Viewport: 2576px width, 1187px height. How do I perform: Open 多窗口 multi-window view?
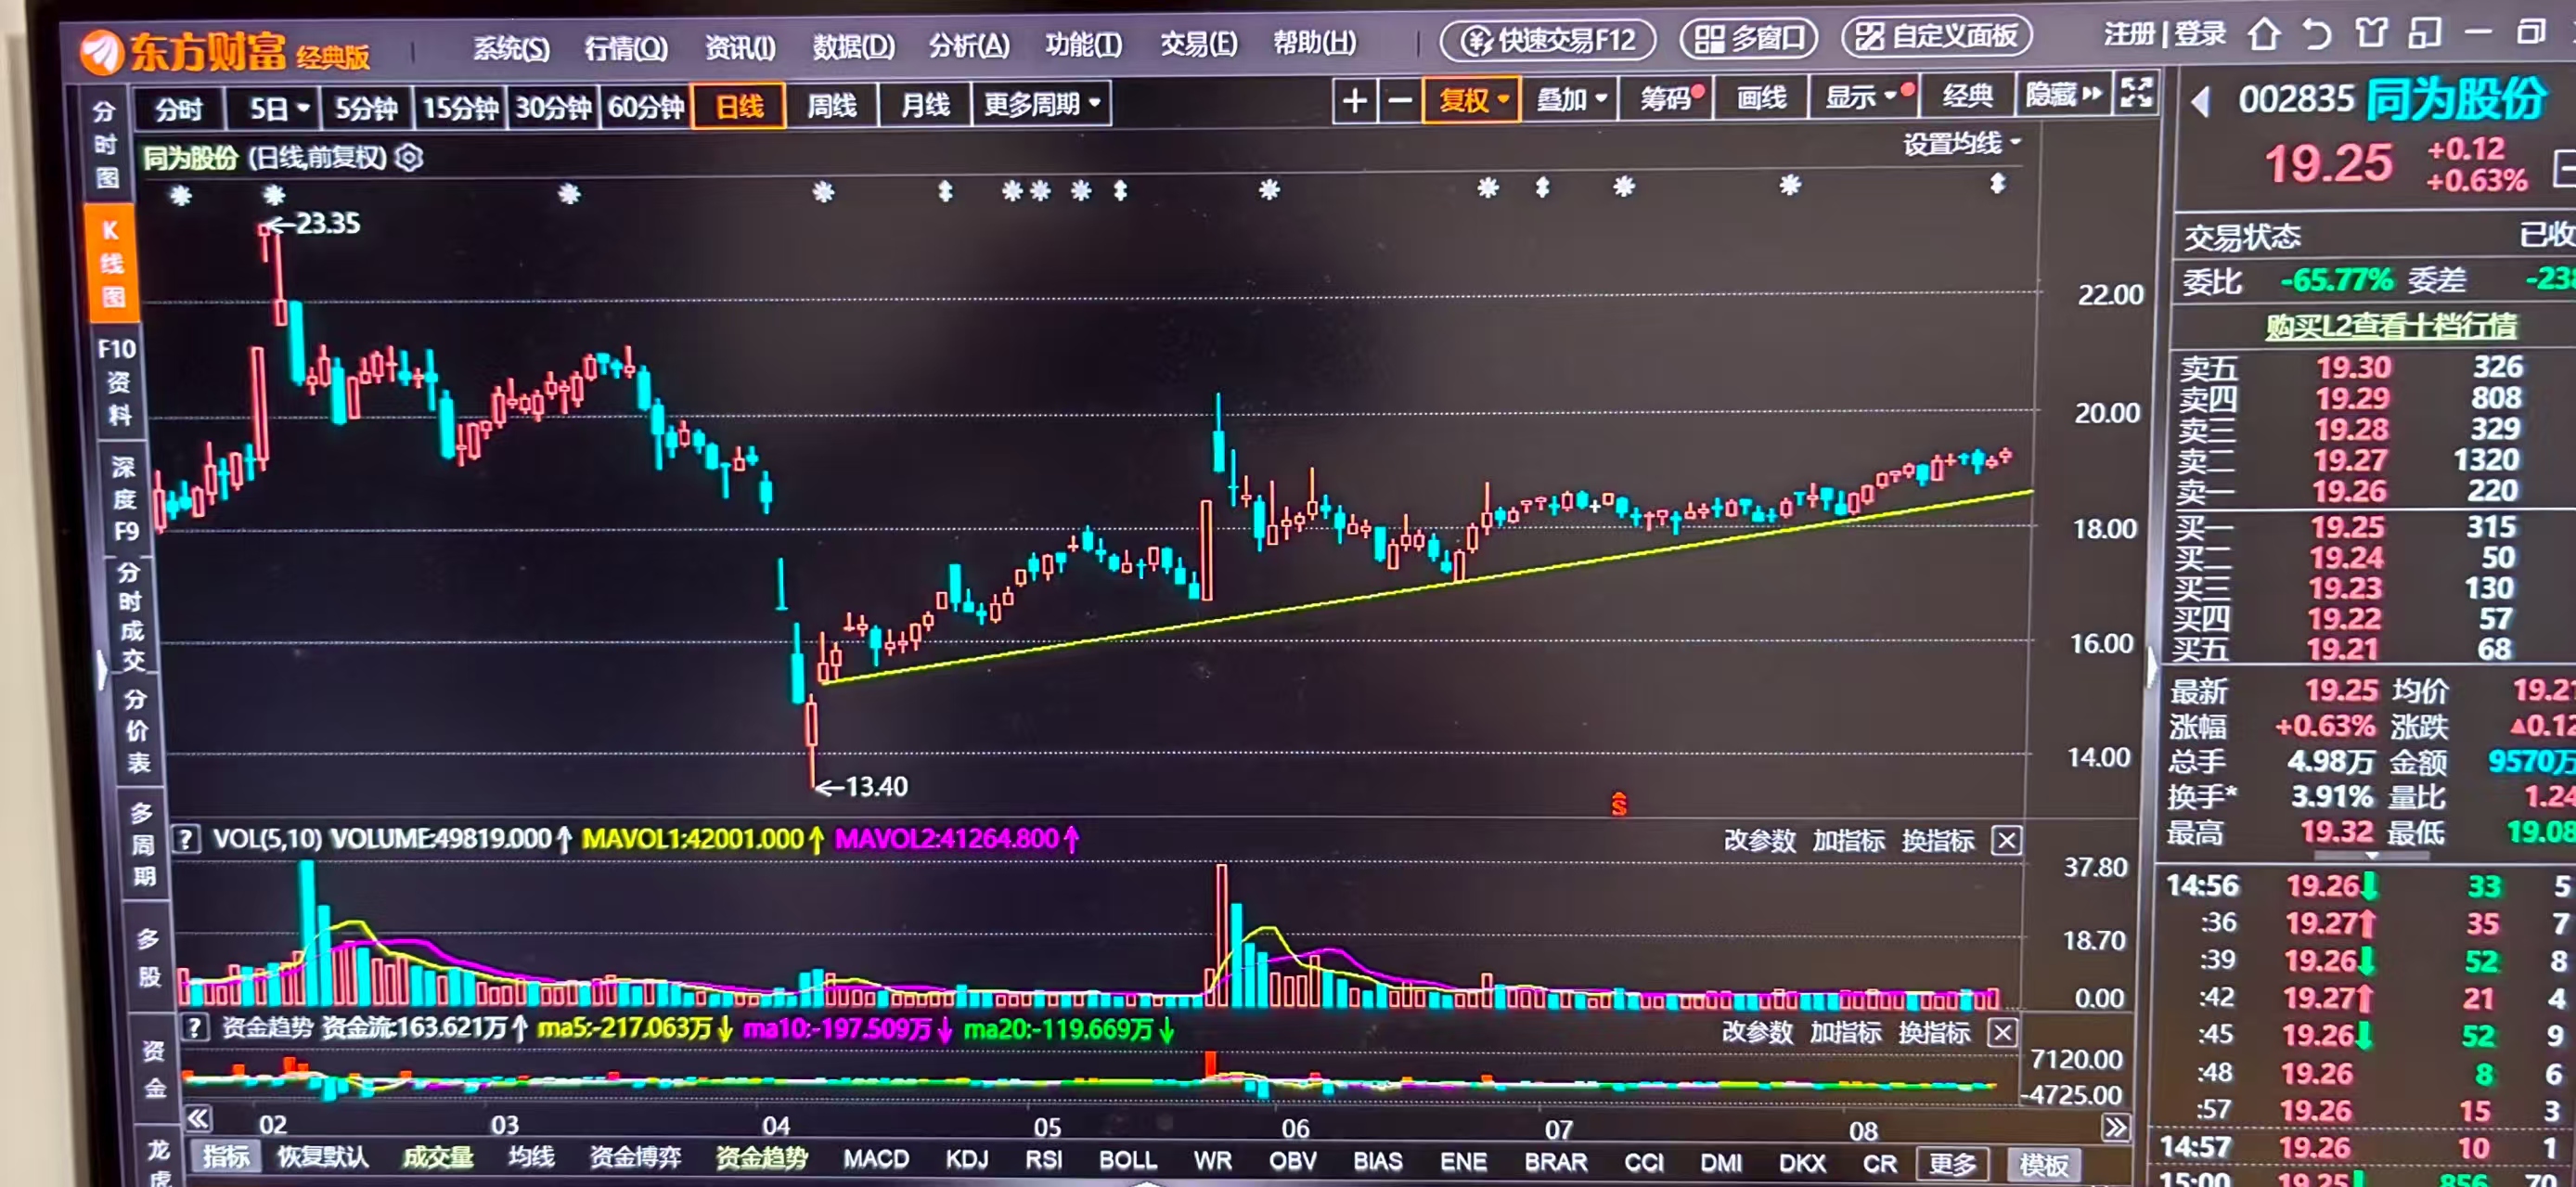(x=1750, y=39)
